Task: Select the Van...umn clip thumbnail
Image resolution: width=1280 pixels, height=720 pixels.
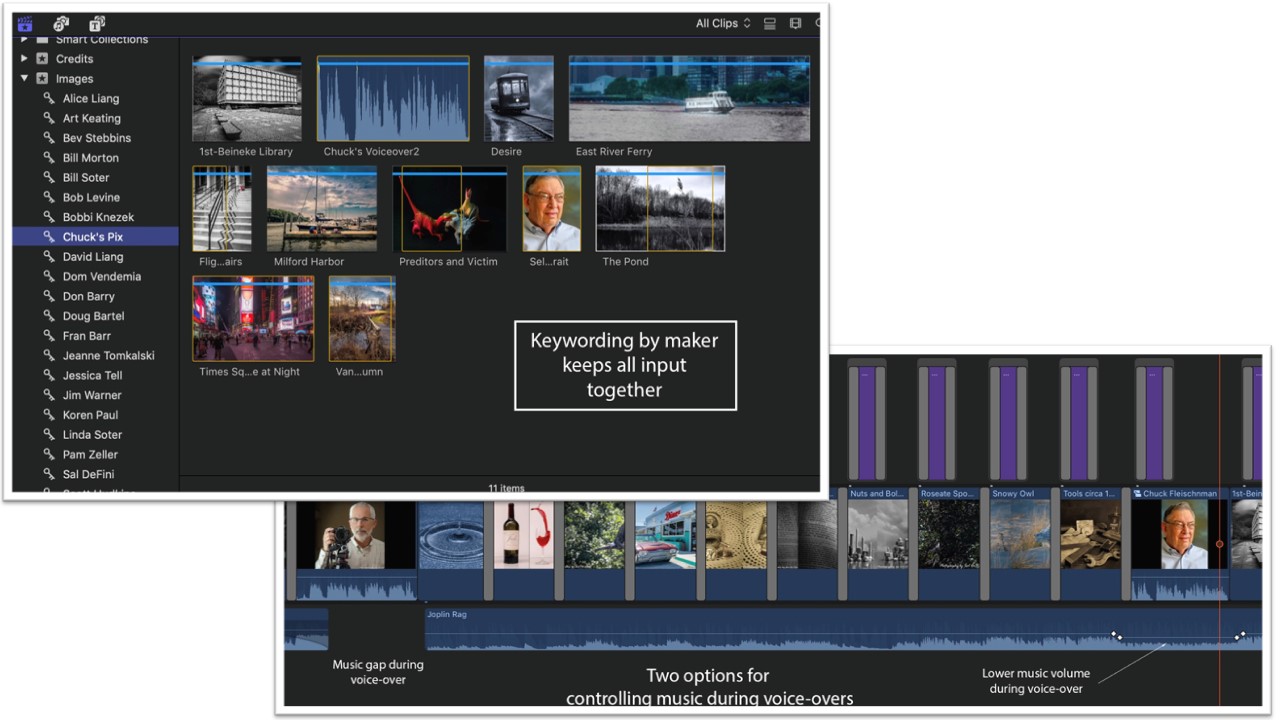Action: (x=362, y=318)
